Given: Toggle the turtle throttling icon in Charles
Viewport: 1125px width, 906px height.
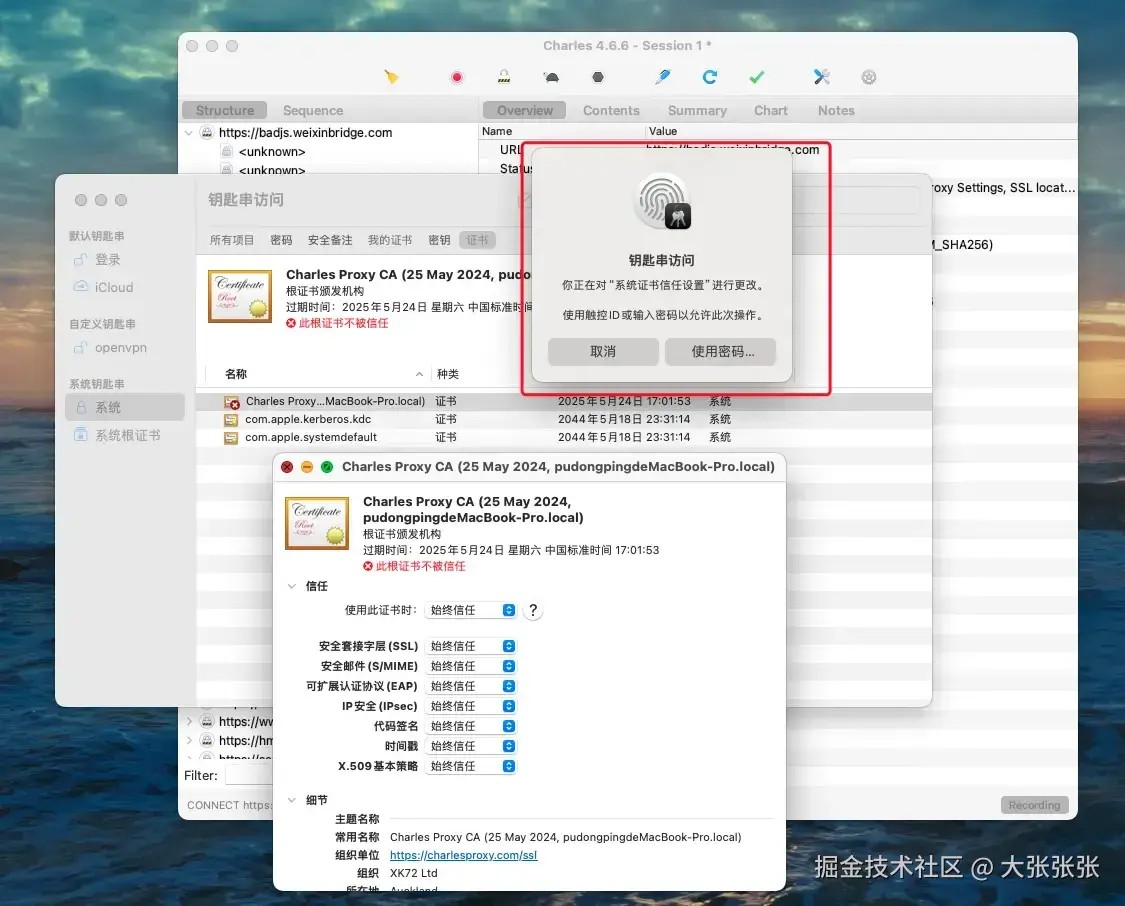Looking at the screenshot, I should point(551,77).
